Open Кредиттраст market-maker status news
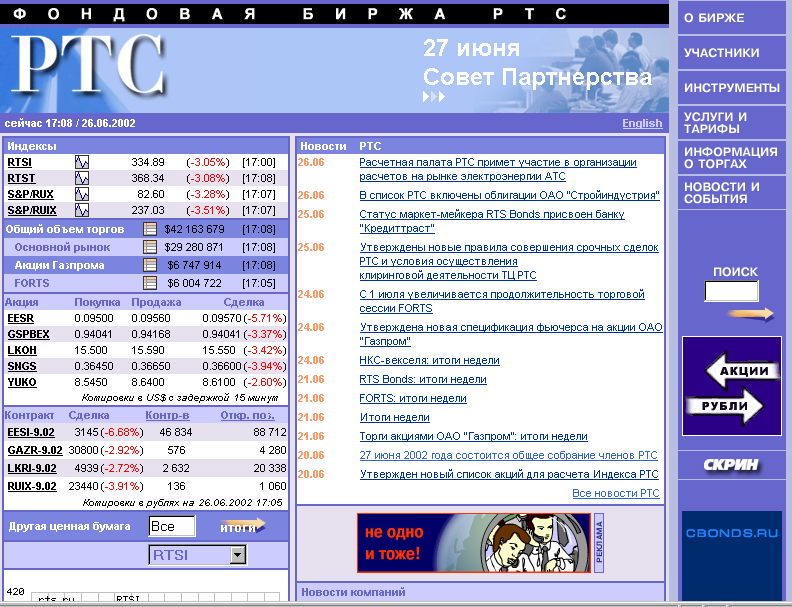This screenshot has height=607, width=792. coord(492,221)
